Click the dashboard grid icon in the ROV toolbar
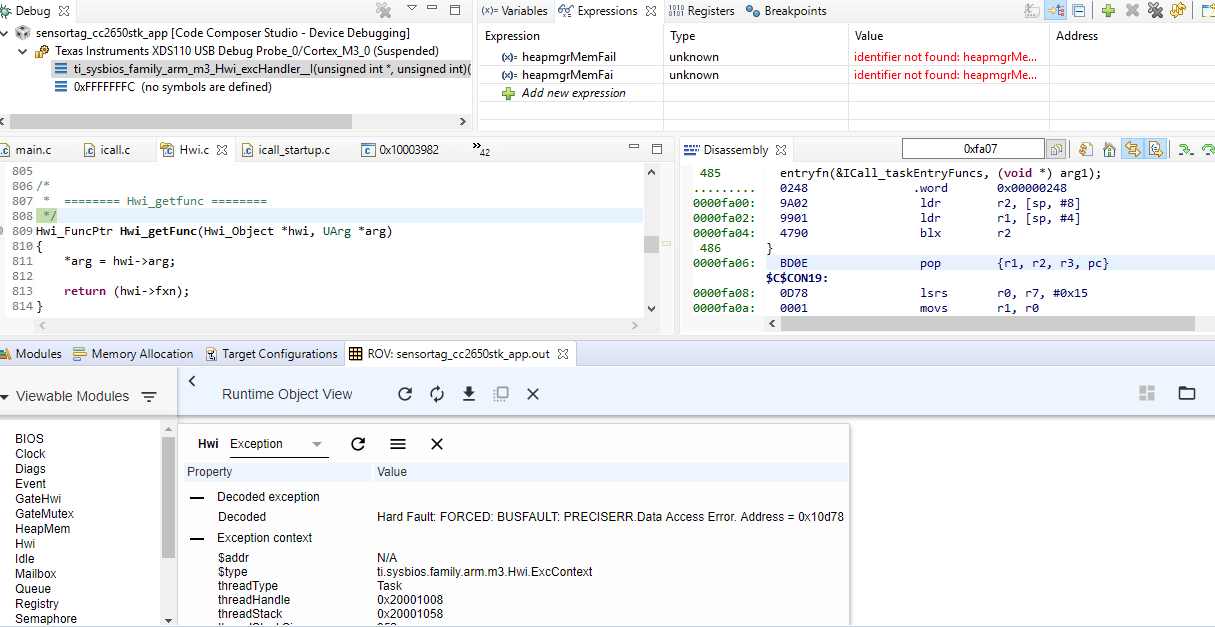Viewport: 1215px width, 627px height. (x=1147, y=394)
